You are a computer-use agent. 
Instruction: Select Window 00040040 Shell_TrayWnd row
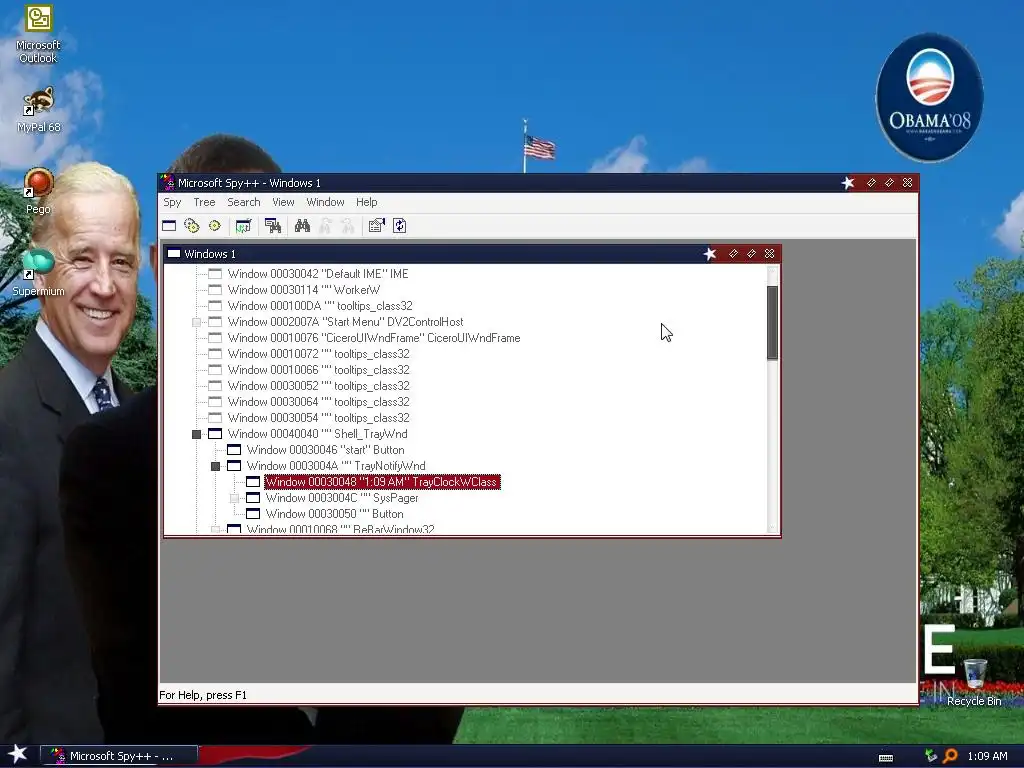pyautogui.click(x=317, y=434)
